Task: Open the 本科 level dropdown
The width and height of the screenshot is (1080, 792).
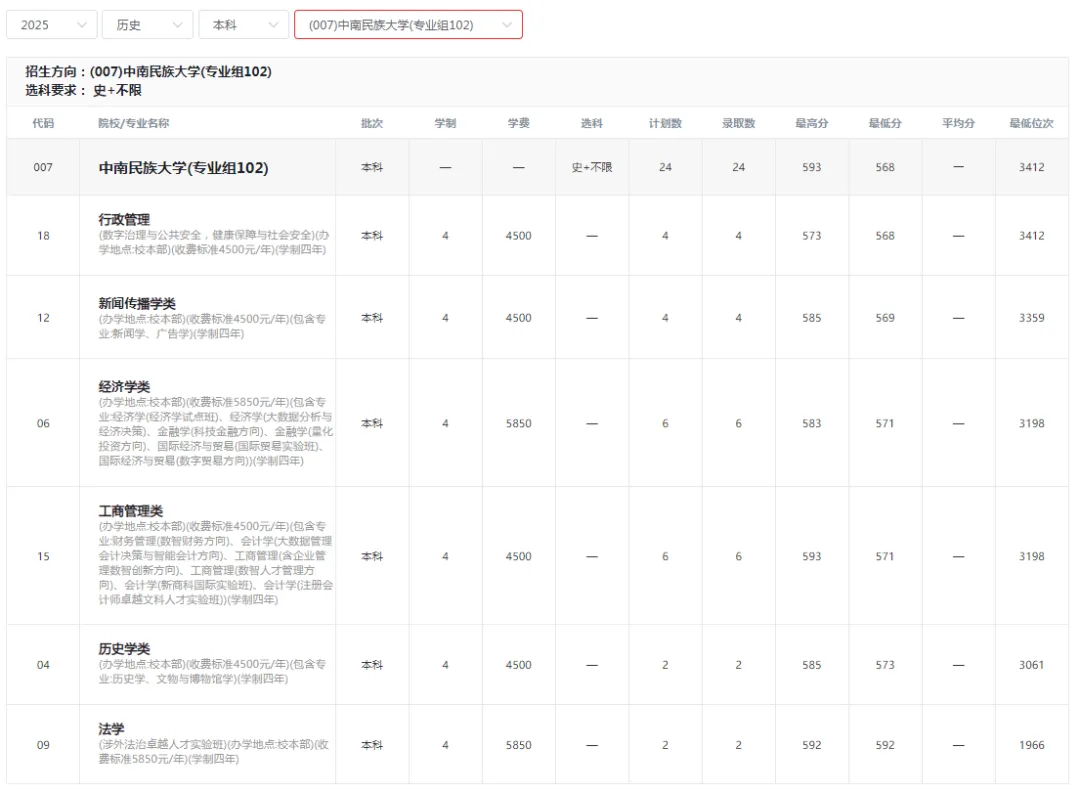Action: coord(243,25)
